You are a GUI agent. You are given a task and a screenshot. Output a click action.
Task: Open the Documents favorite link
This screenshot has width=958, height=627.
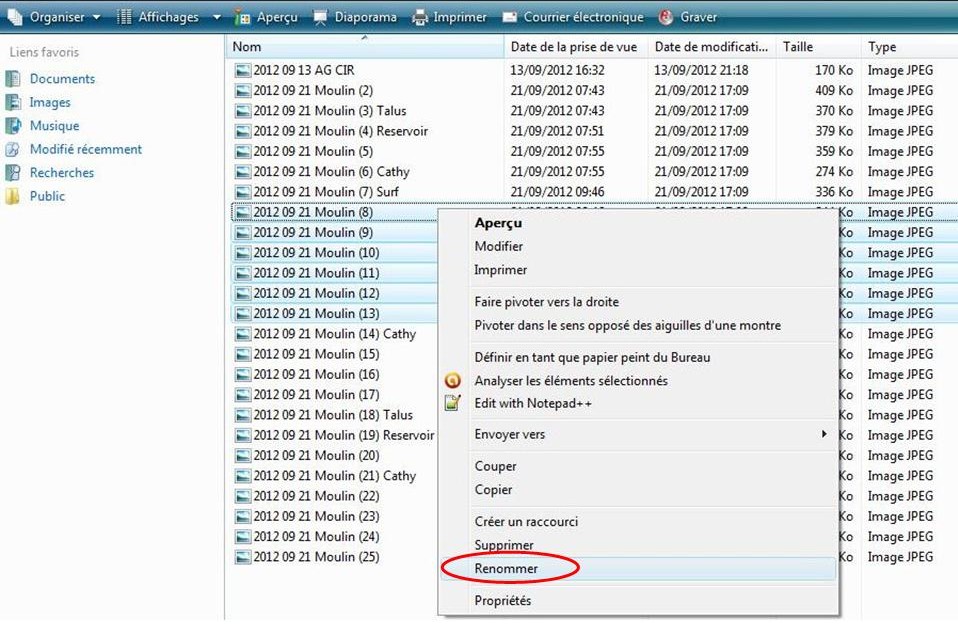[62, 79]
